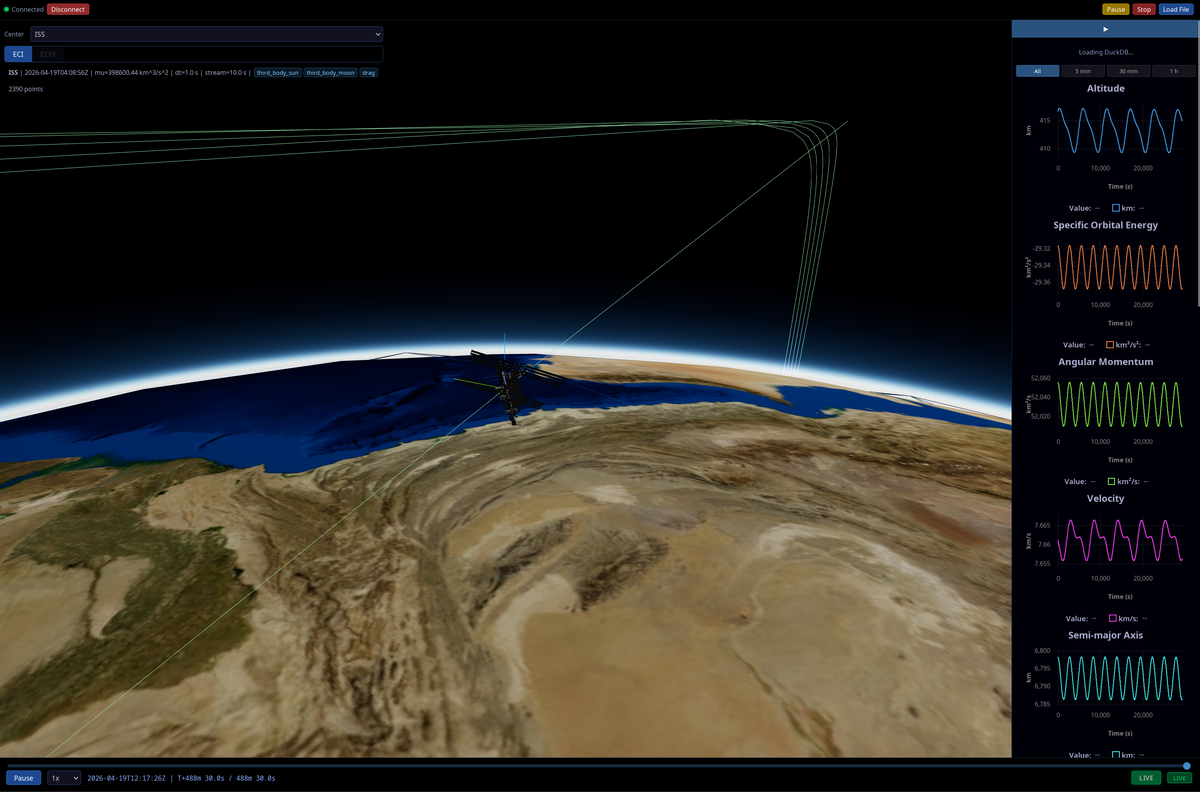
Task: Select the 30 min time range
Action: (1128, 71)
